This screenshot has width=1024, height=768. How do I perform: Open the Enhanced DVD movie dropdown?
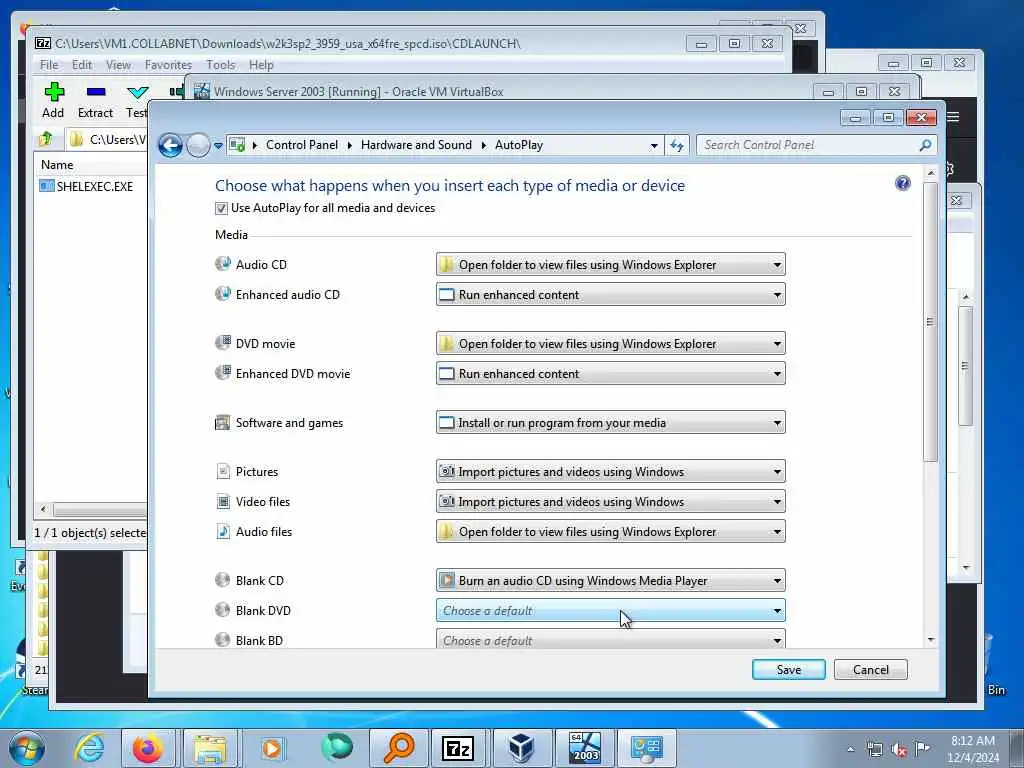tap(611, 374)
